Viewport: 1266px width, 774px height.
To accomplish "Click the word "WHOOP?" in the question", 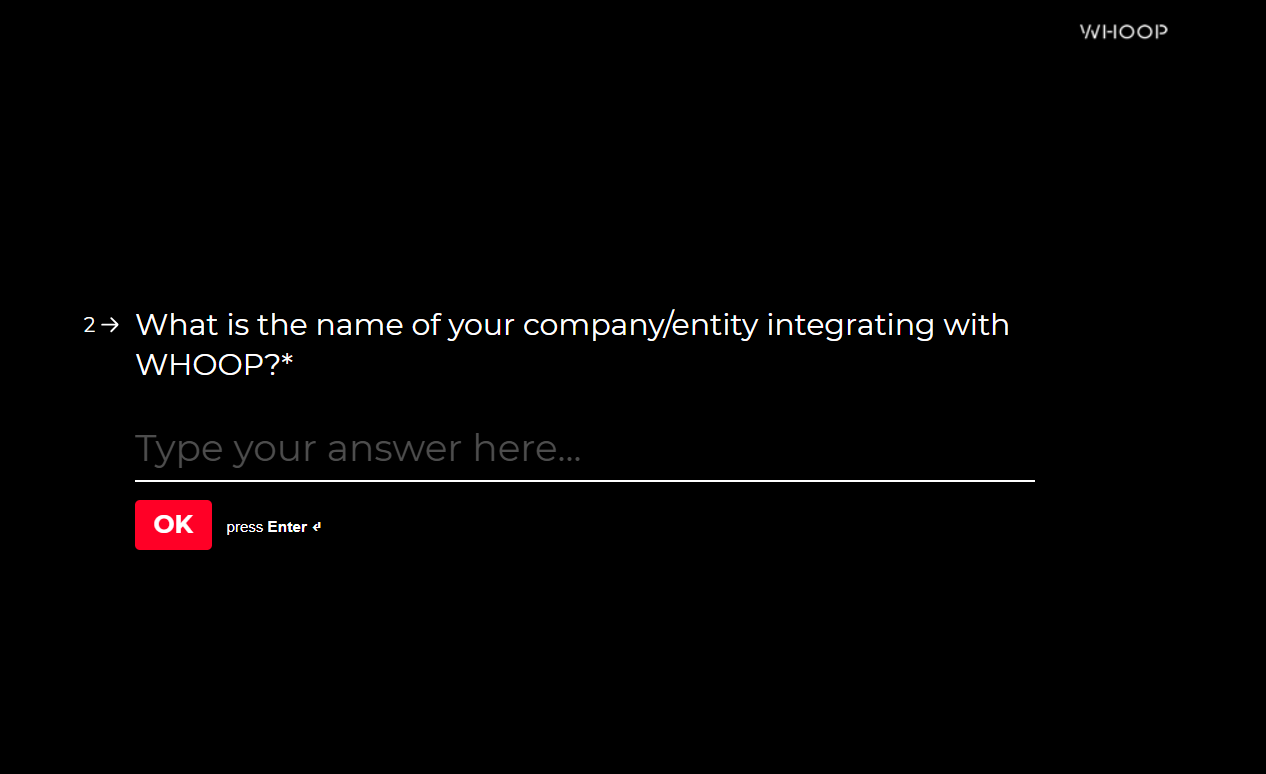I will coord(207,365).
